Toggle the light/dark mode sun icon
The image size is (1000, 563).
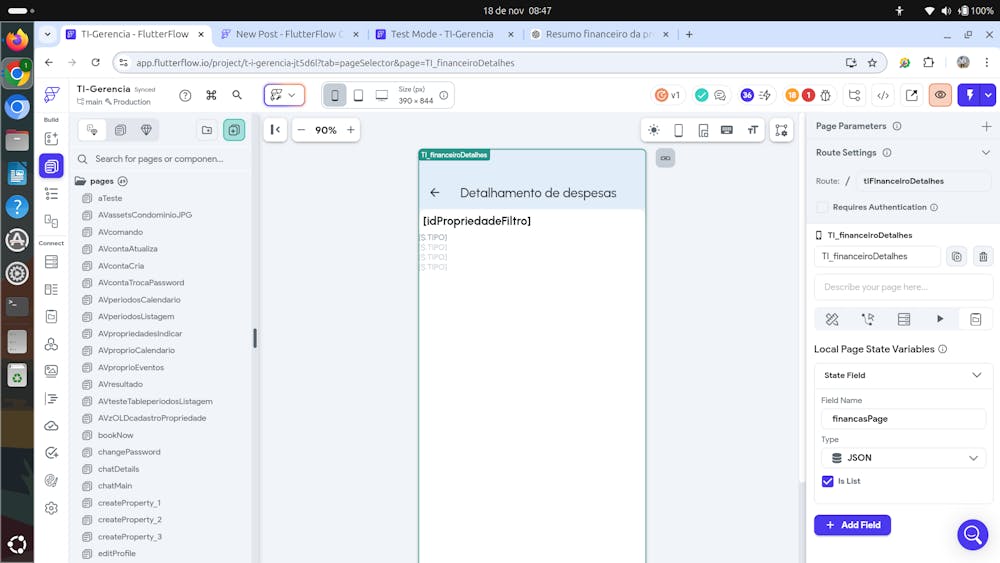654,130
